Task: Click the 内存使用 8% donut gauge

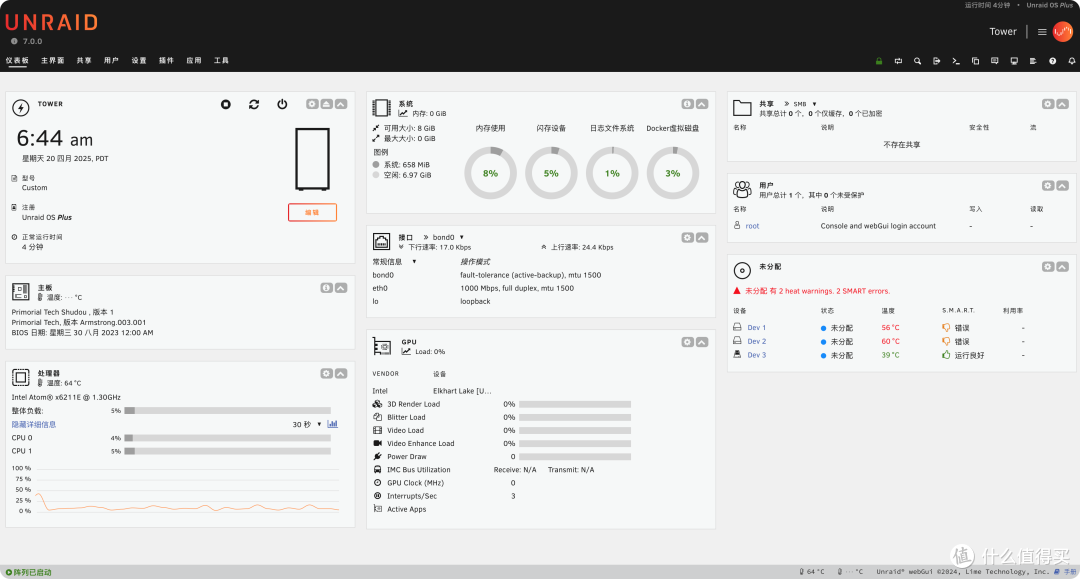Action: tap(490, 173)
